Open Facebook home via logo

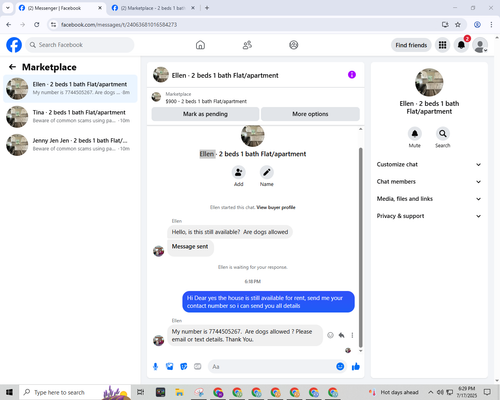tap(14, 45)
